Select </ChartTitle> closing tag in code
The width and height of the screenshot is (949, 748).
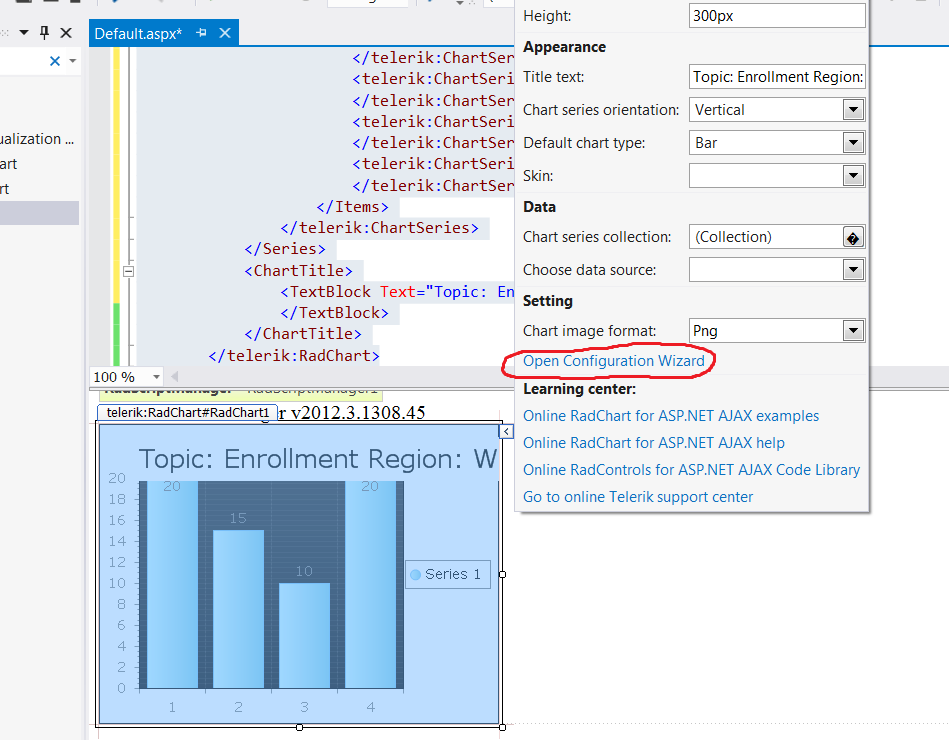tap(303, 334)
